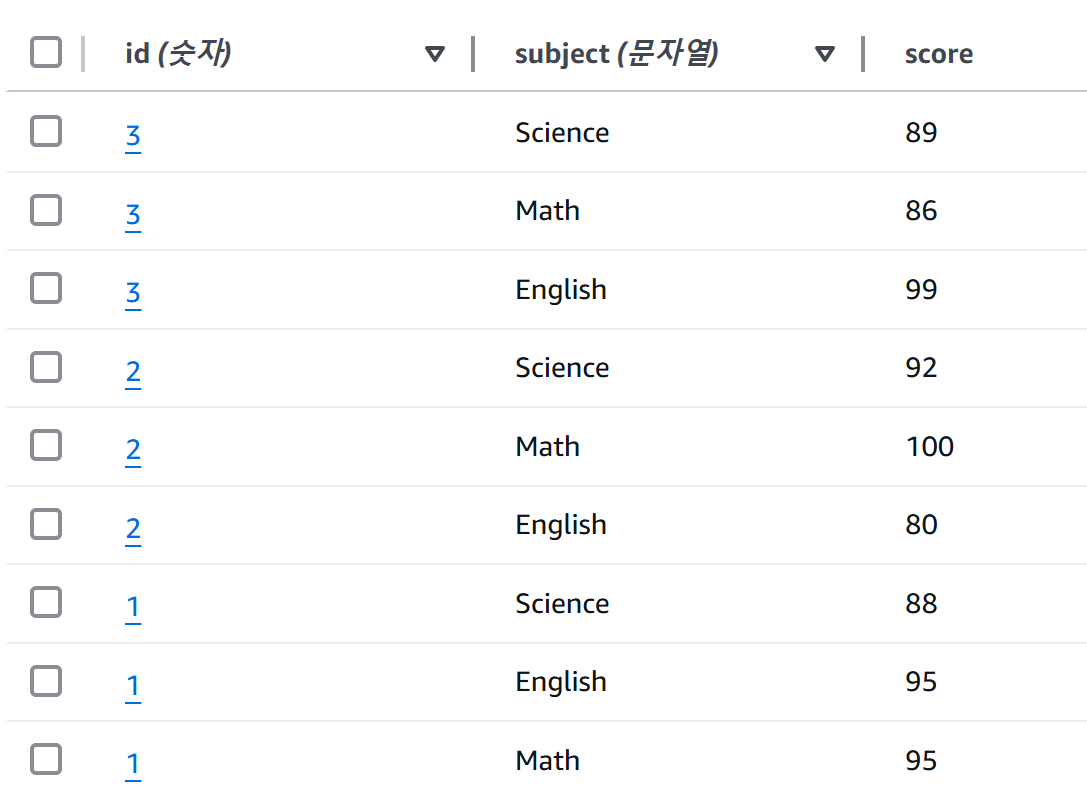
Task: Open id link 1 in the English 95 row
Action: pos(133,686)
